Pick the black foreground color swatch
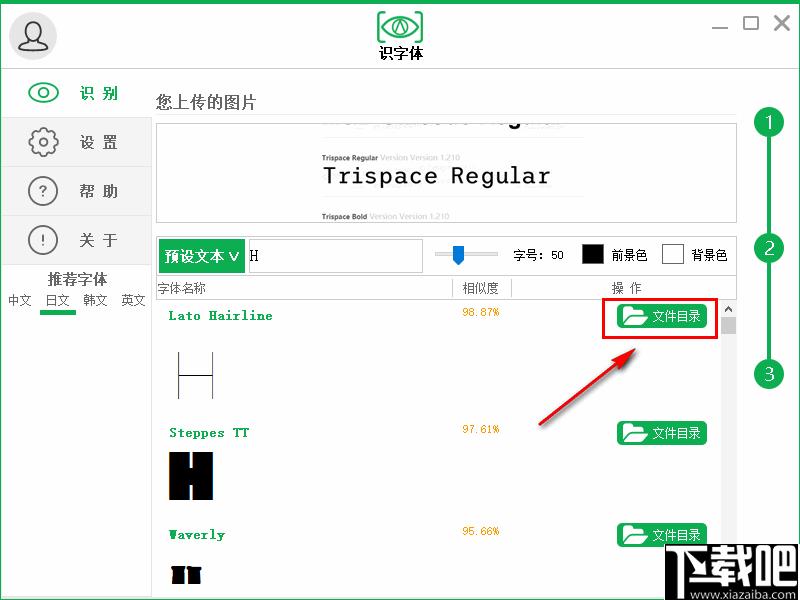Viewport: 800px width, 600px height. [x=593, y=254]
